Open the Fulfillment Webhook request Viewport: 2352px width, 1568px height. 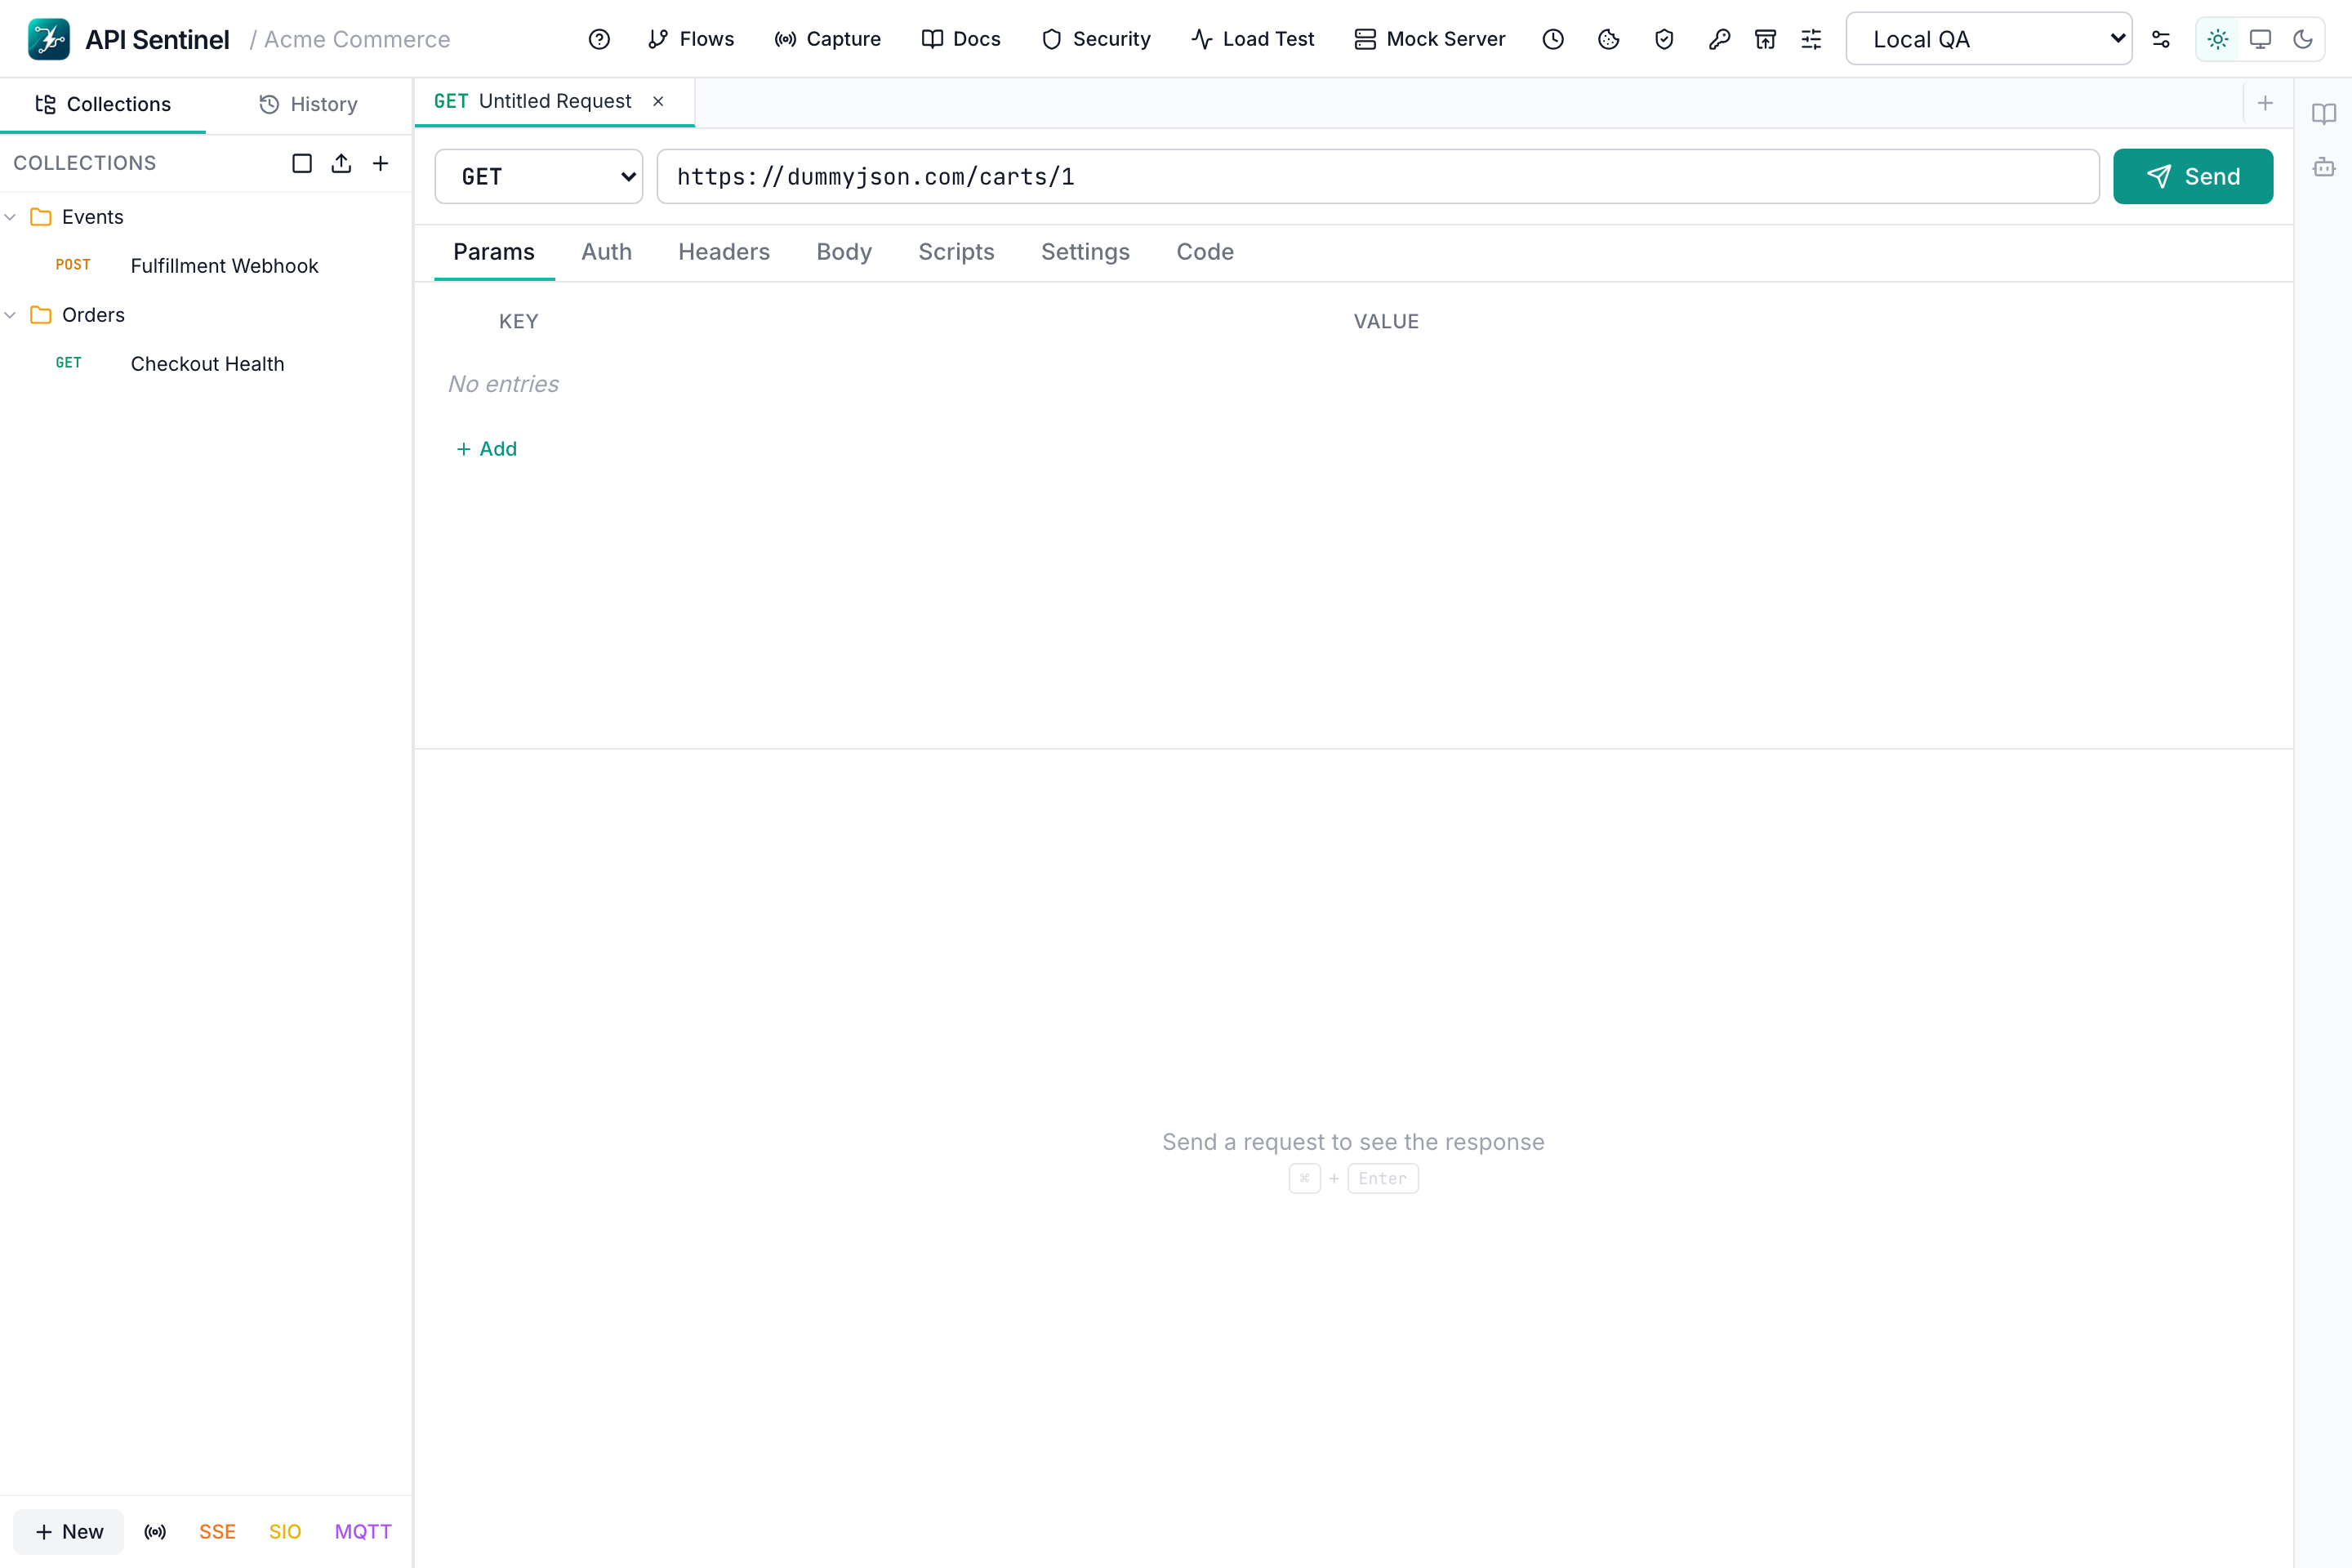206,266
